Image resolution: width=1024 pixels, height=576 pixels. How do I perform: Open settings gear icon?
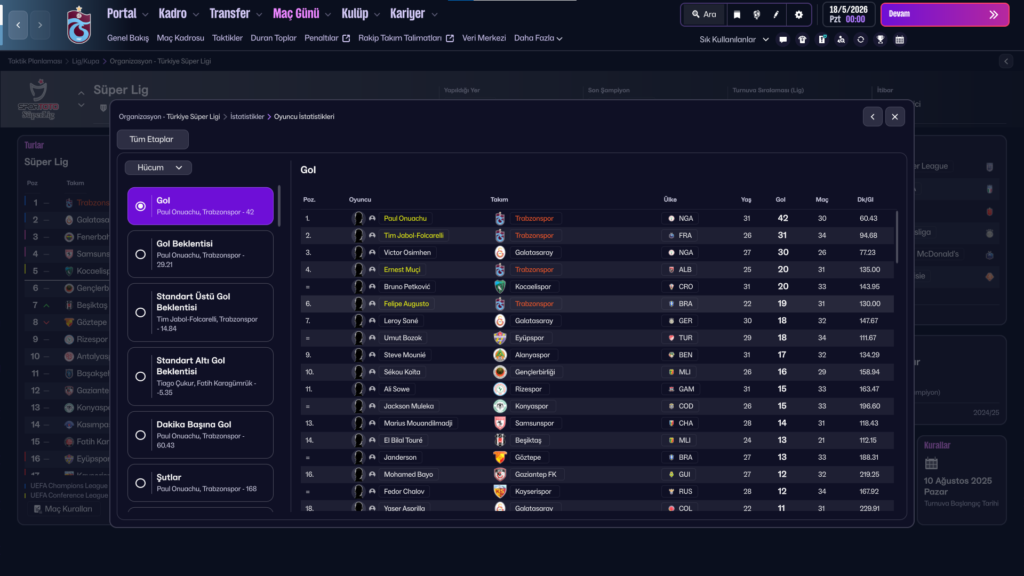click(798, 15)
